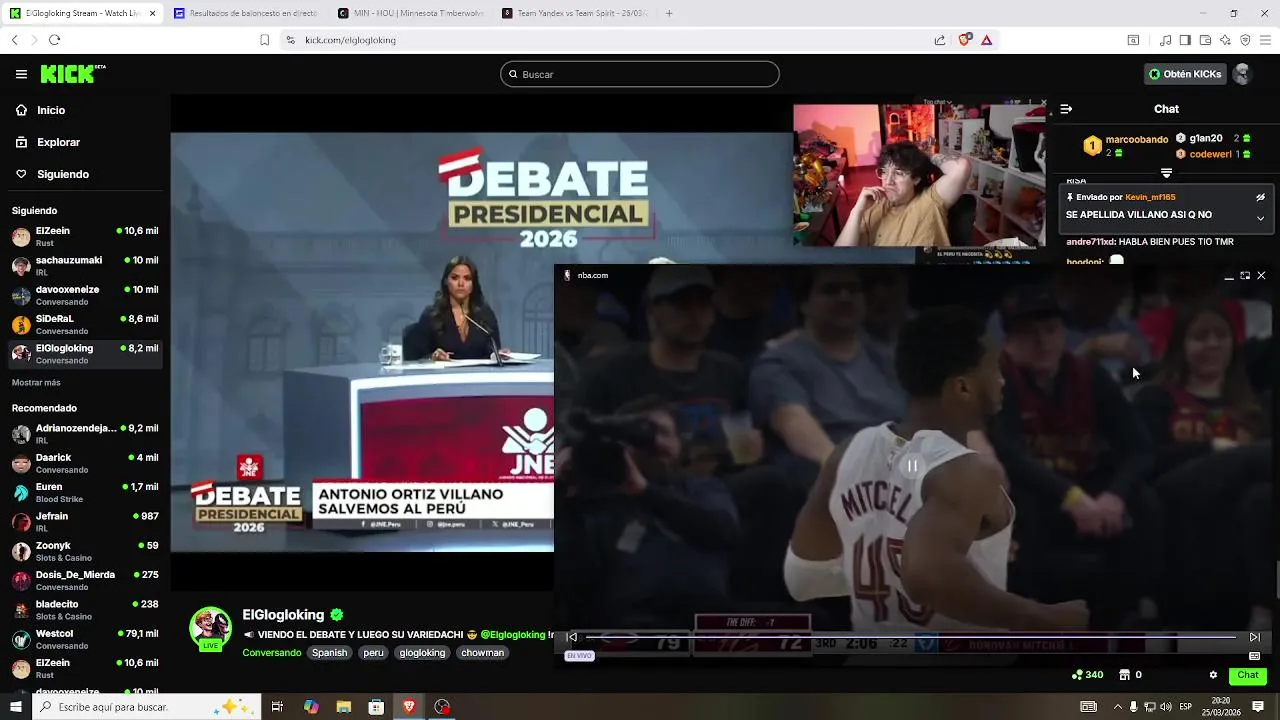Open the shop icon showing 0
This screenshot has height=720, width=1280.
[x=1130, y=675]
